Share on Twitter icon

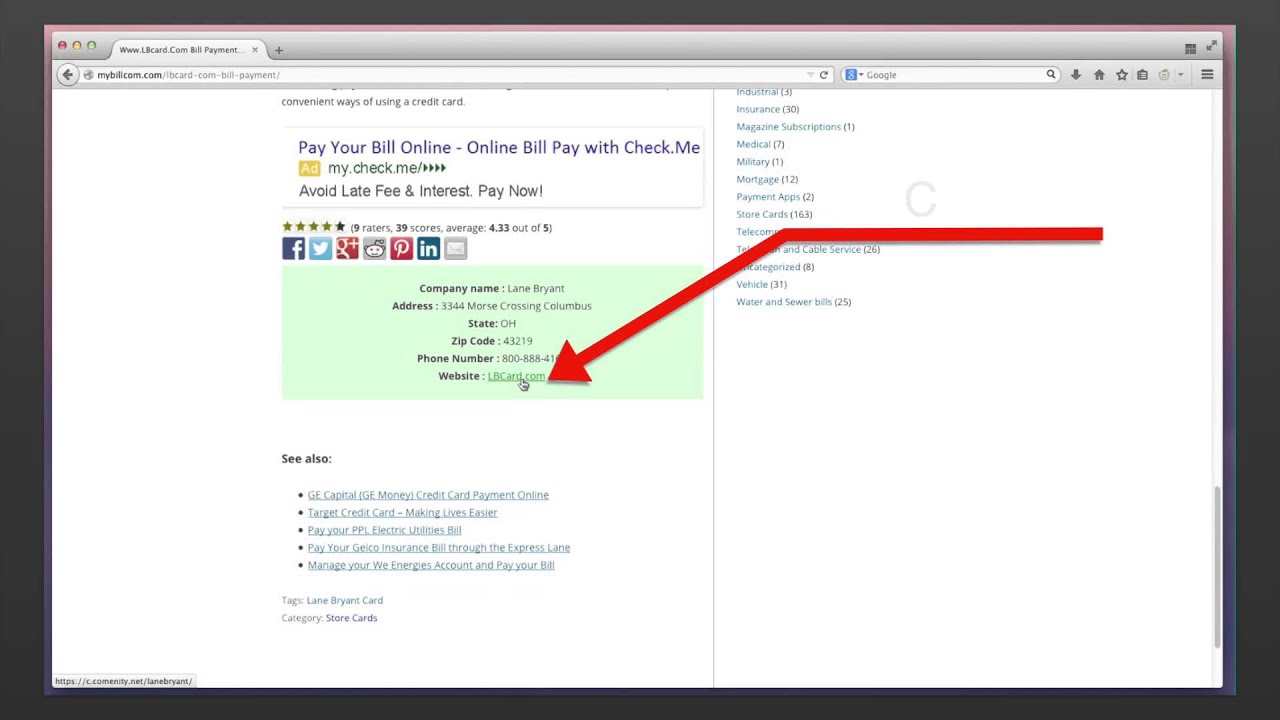pyautogui.click(x=320, y=249)
